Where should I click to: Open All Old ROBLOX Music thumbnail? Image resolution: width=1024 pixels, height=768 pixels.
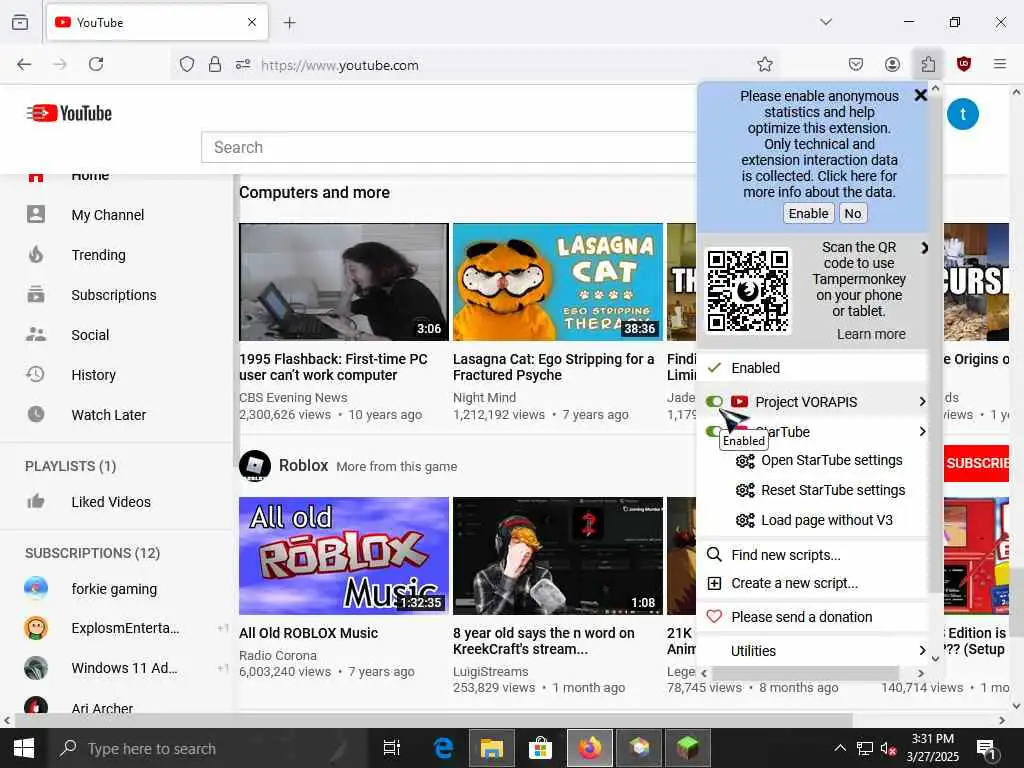pos(344,556)
